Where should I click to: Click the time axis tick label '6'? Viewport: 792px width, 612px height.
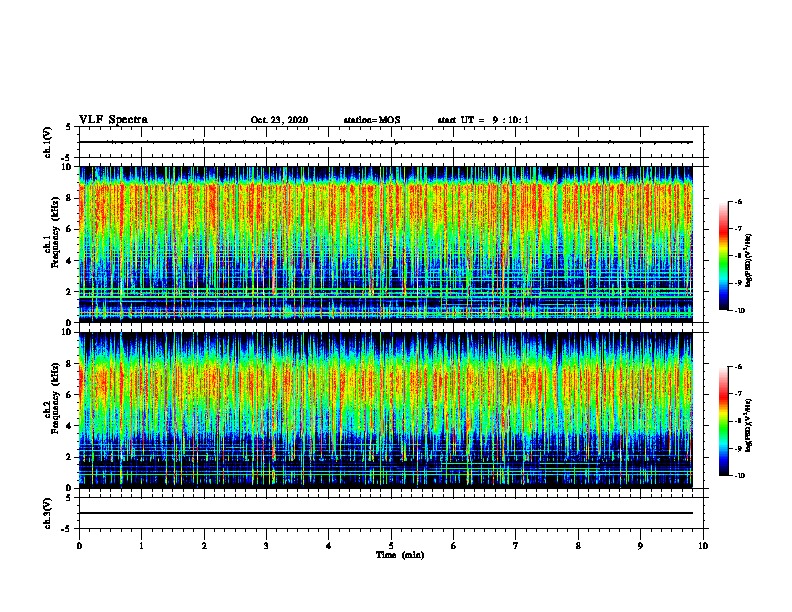(453, 546)
